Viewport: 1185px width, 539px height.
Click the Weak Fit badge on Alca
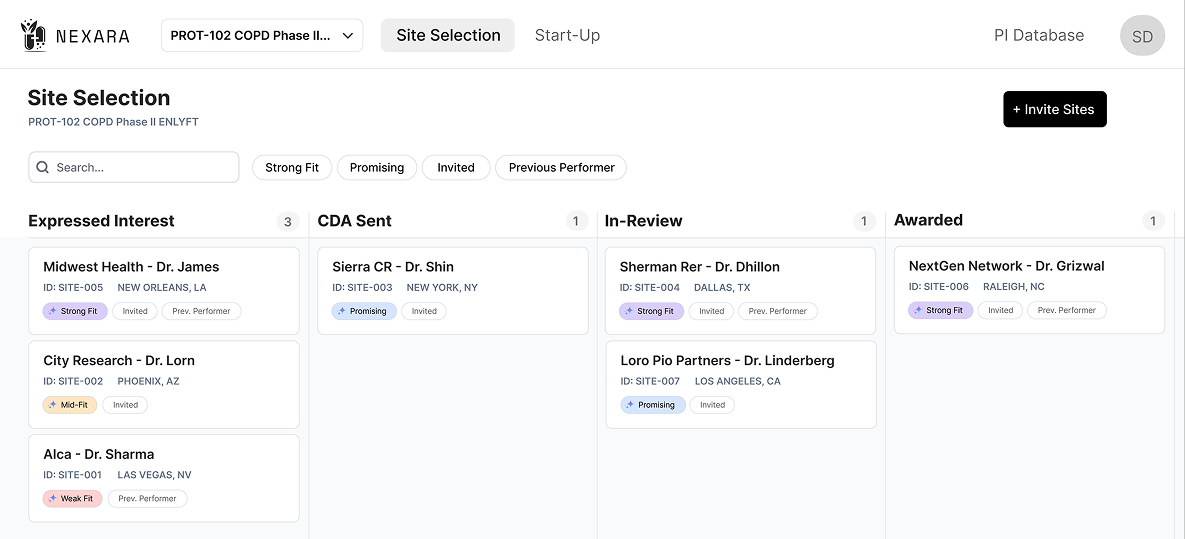pos(72,498)
